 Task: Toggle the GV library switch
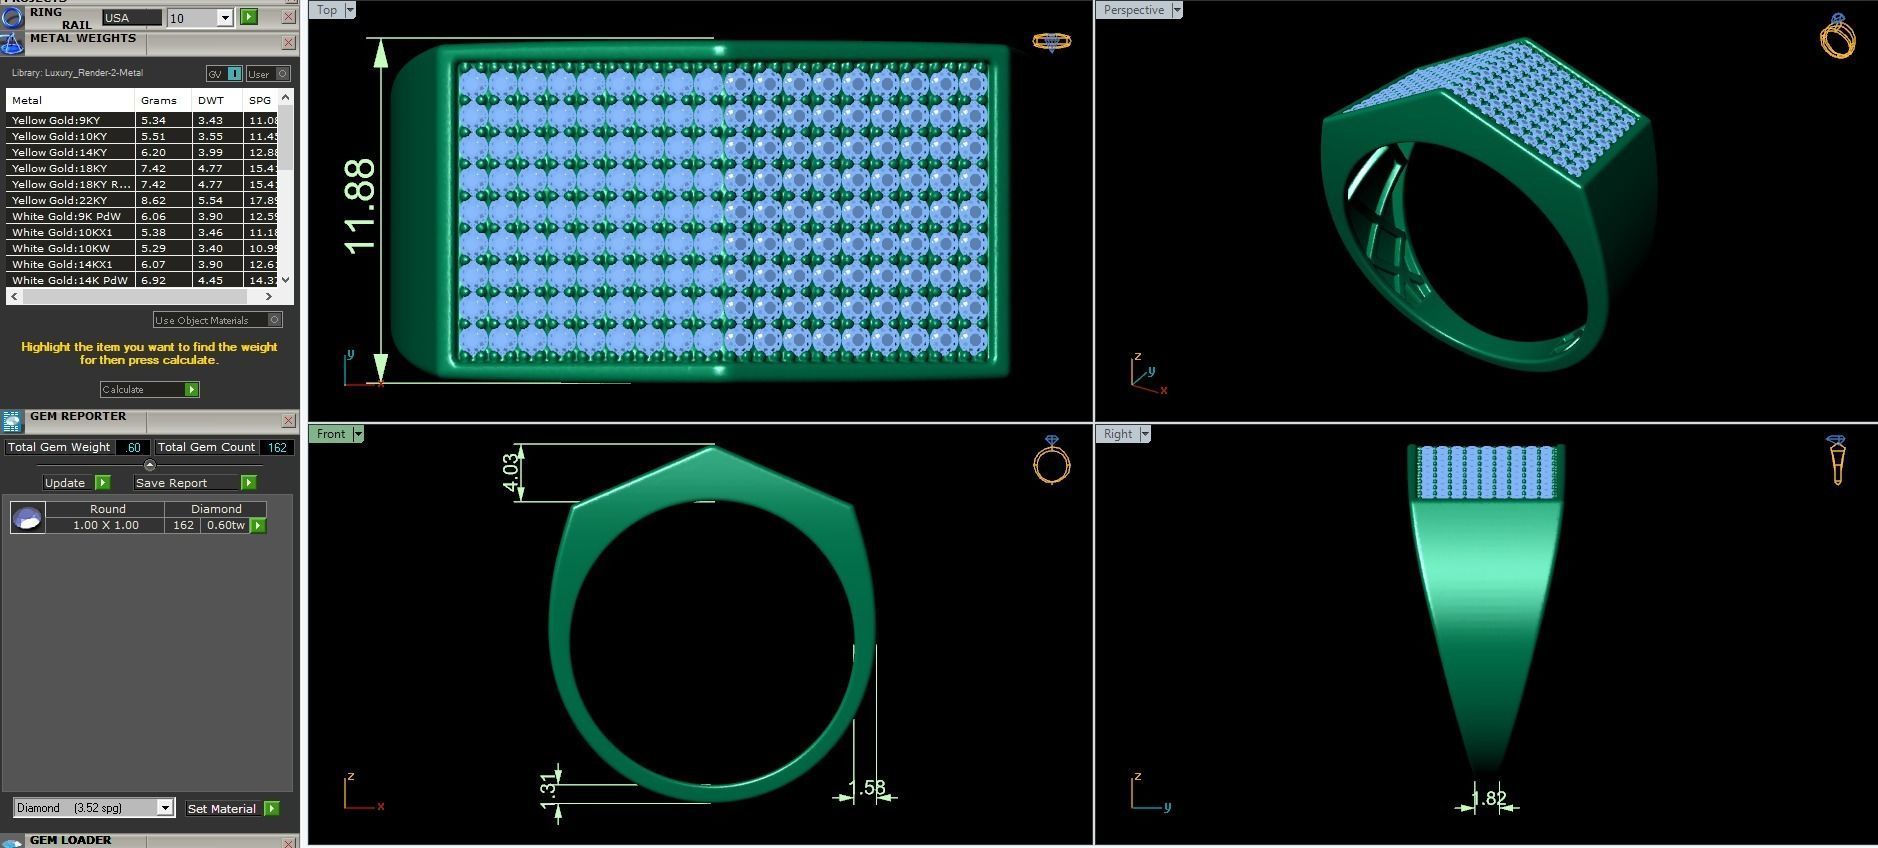coord(224,73)
